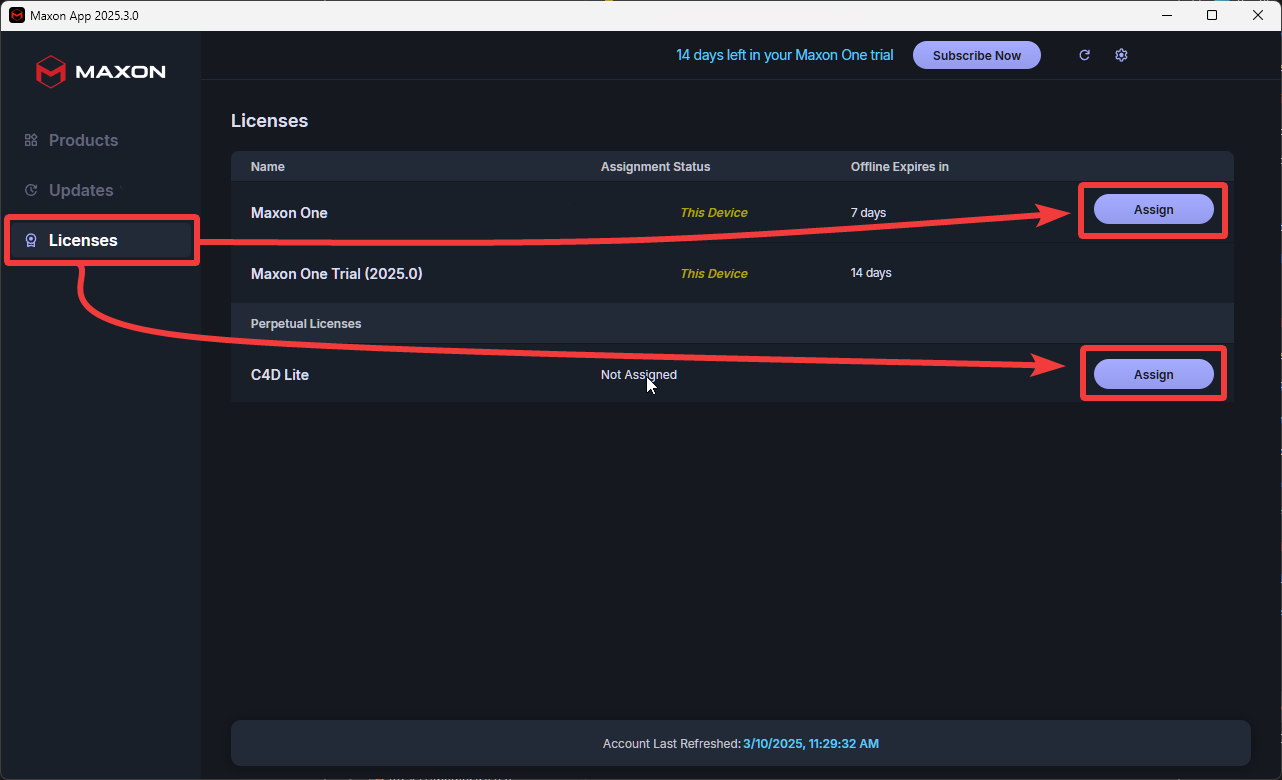The height and width of the screenshot is (780, 1282).
Task: Click the account last refreshed timestamp
Action: [x=811, y=744]
